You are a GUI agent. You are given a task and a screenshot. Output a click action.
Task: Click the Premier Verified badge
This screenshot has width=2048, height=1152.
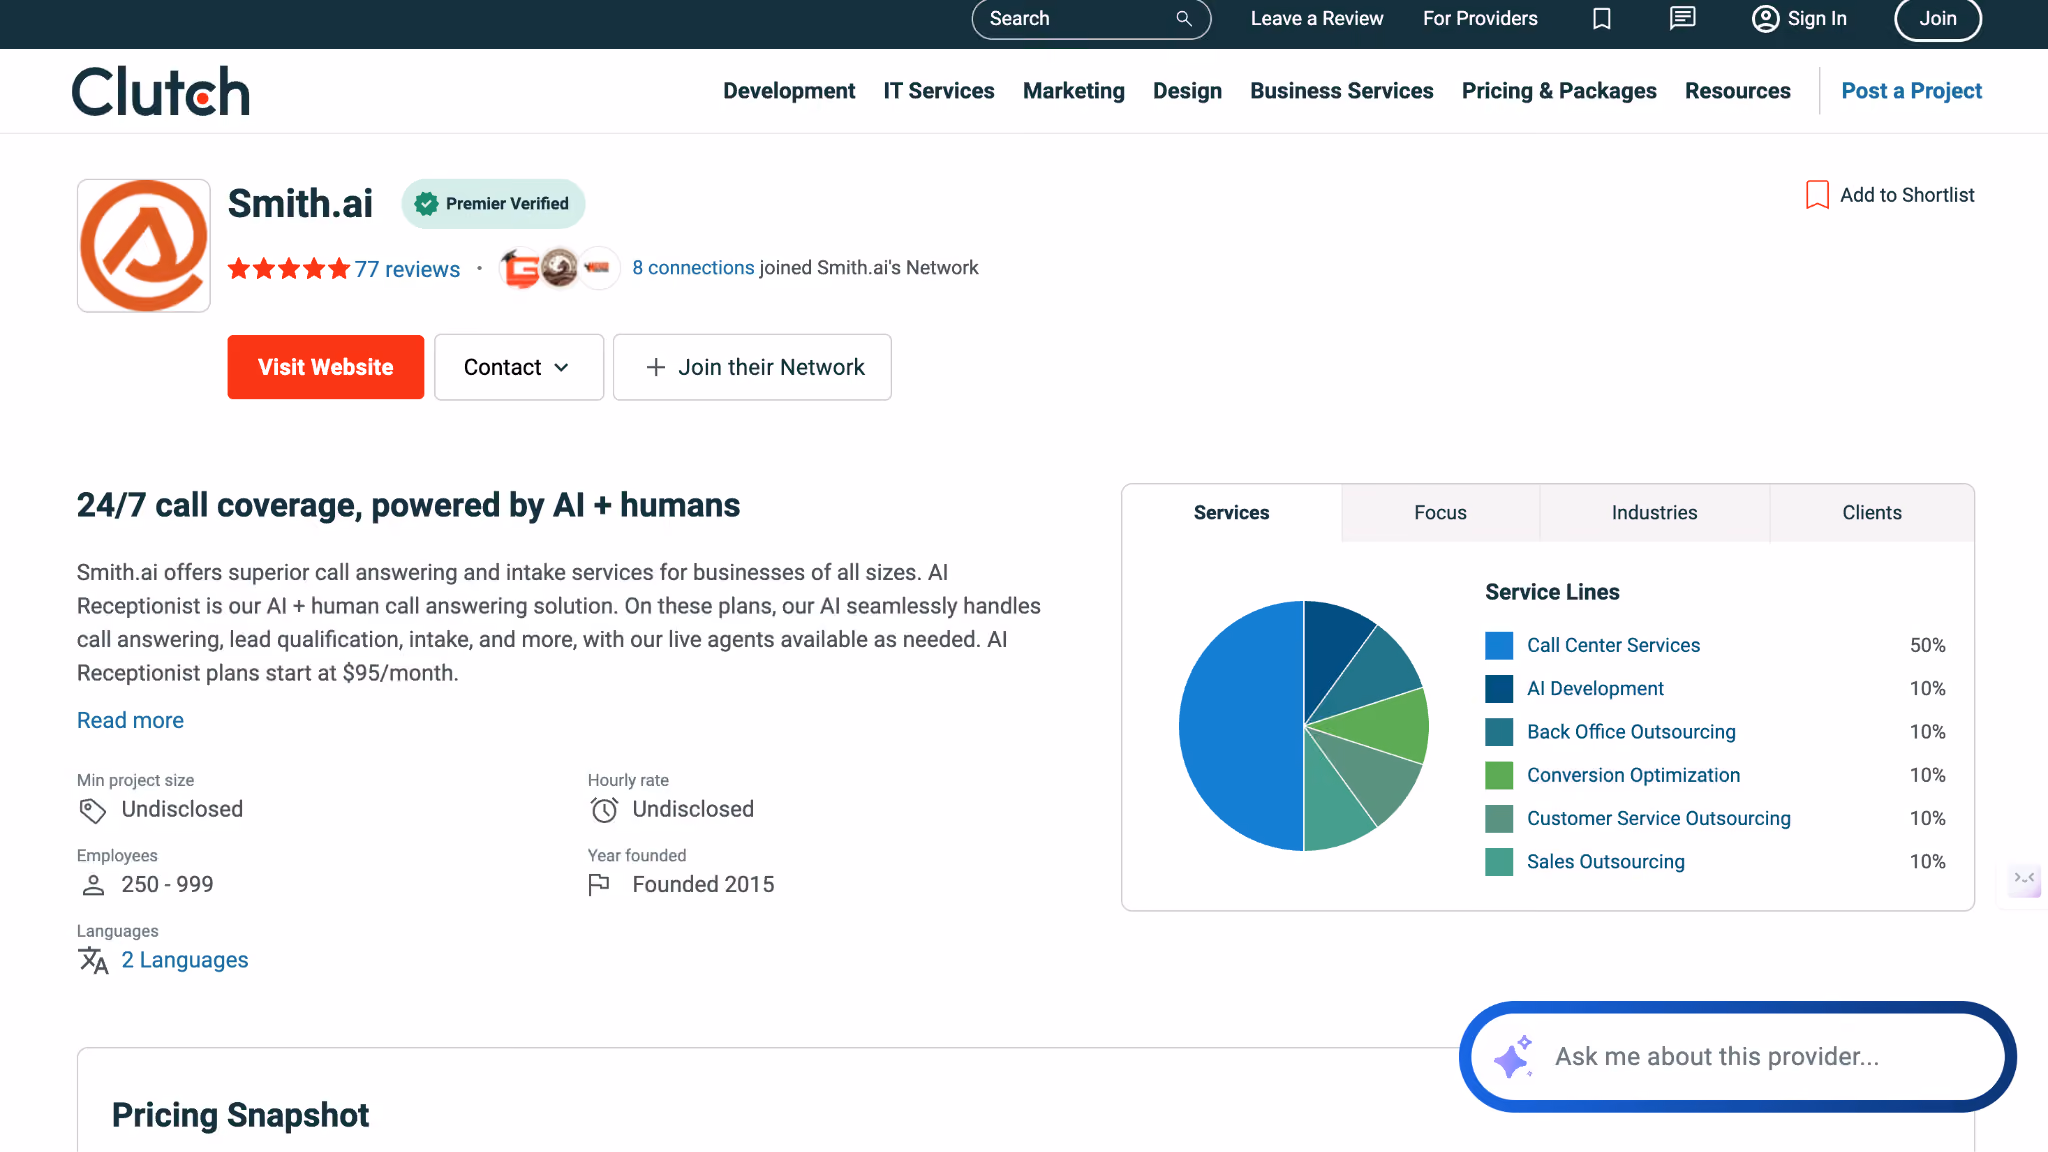coord(493,204)
